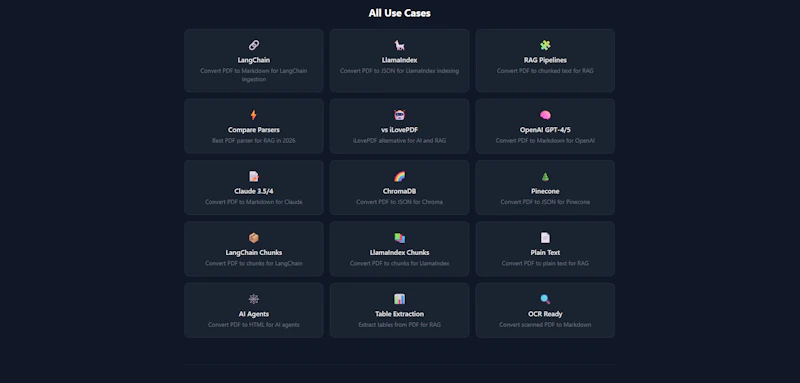The image size is (800, 383).
Task: Click 'Convert PDF to plain text for RAG'
Action: point(545,264)
